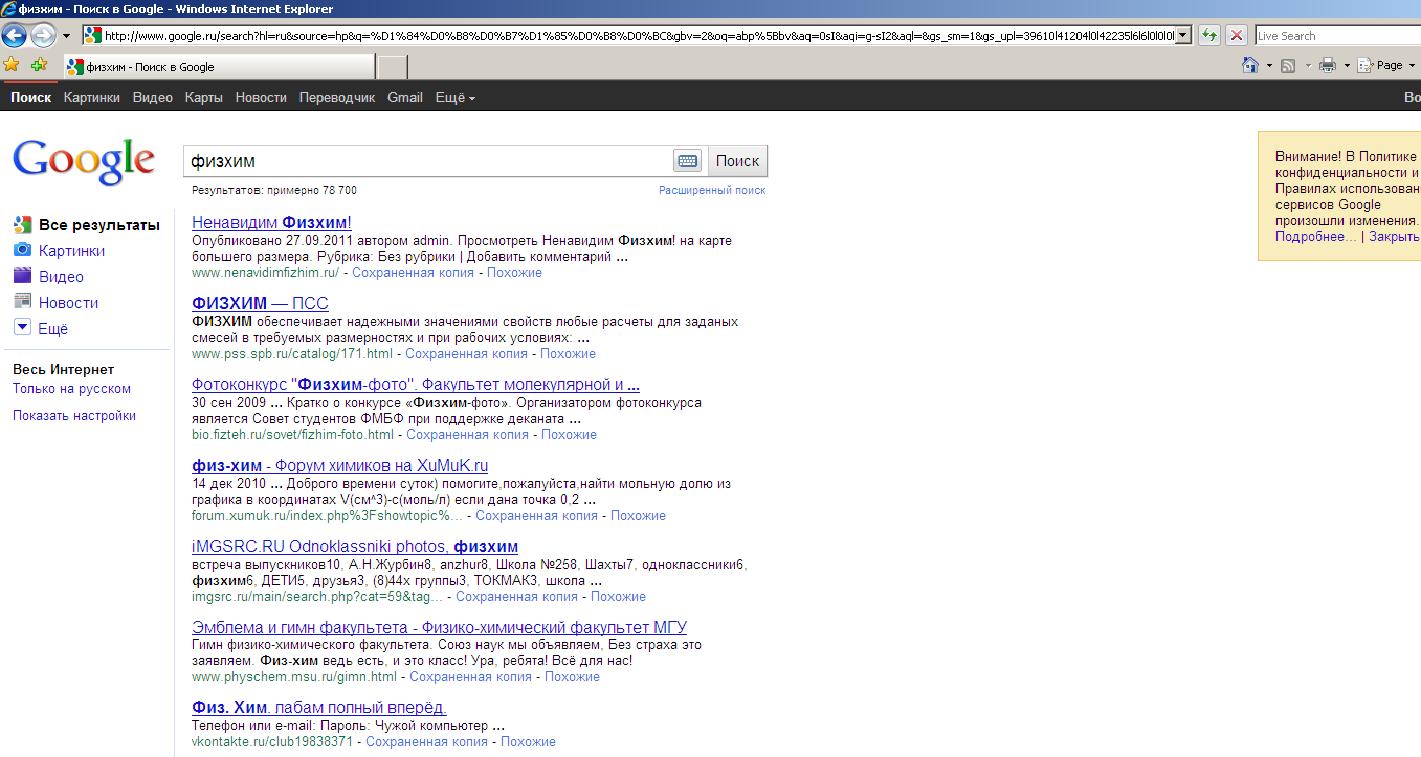Open Фотоконкурс 'Физхим-фото' result
The width and height of the screenshot is (1421, 757).
416,384
